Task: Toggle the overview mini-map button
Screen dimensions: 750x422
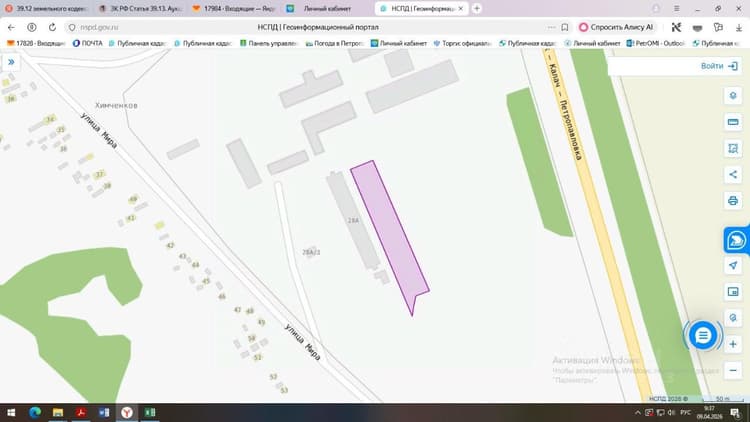Action: [733, 291]
